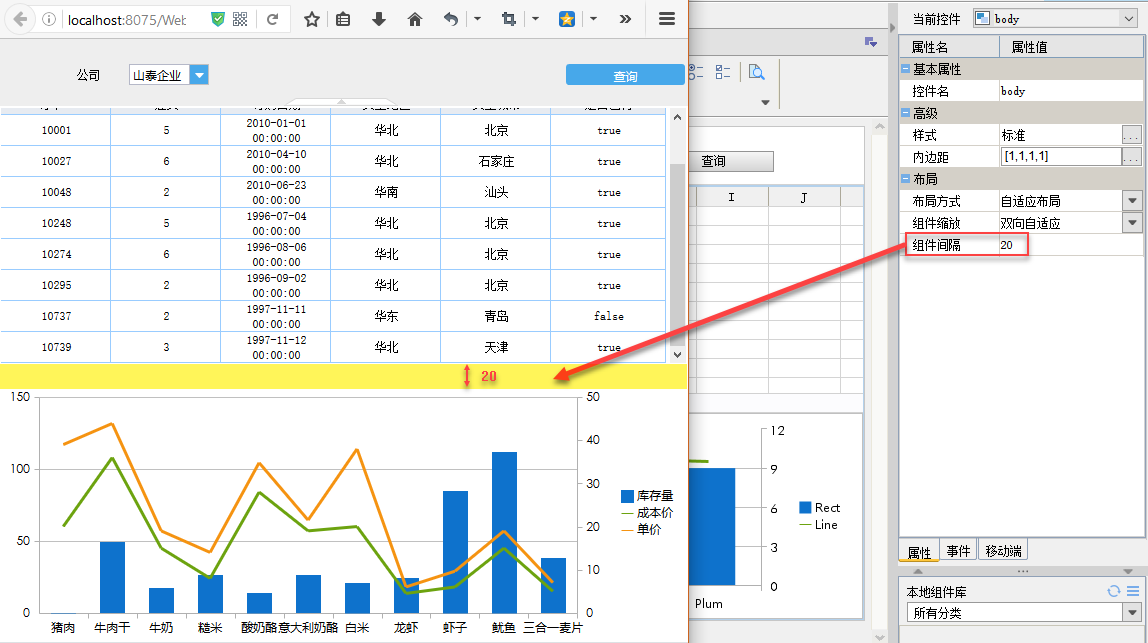Select column header I in designer grid
Image resolution: width=1148 pixels, height=643 pixels.
[x=731, y=197]
